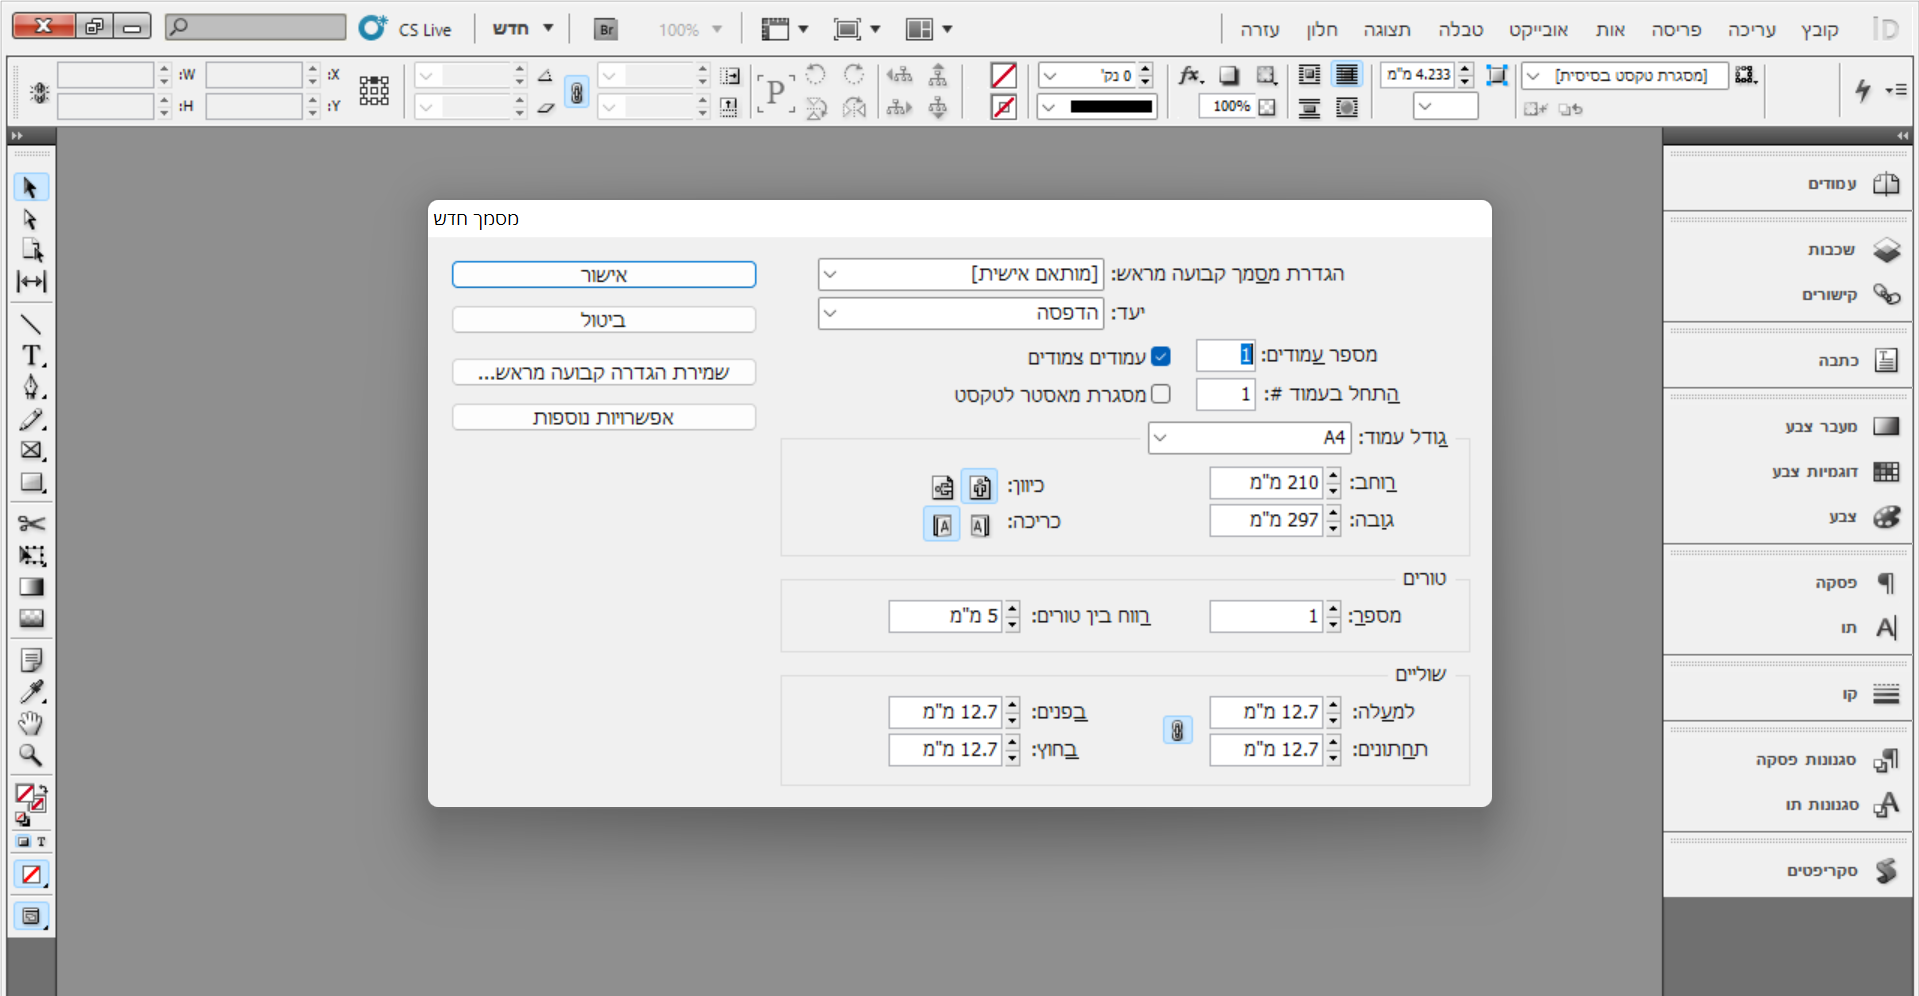
Task: Click the number of pages field
Action: coord(1225,355)
